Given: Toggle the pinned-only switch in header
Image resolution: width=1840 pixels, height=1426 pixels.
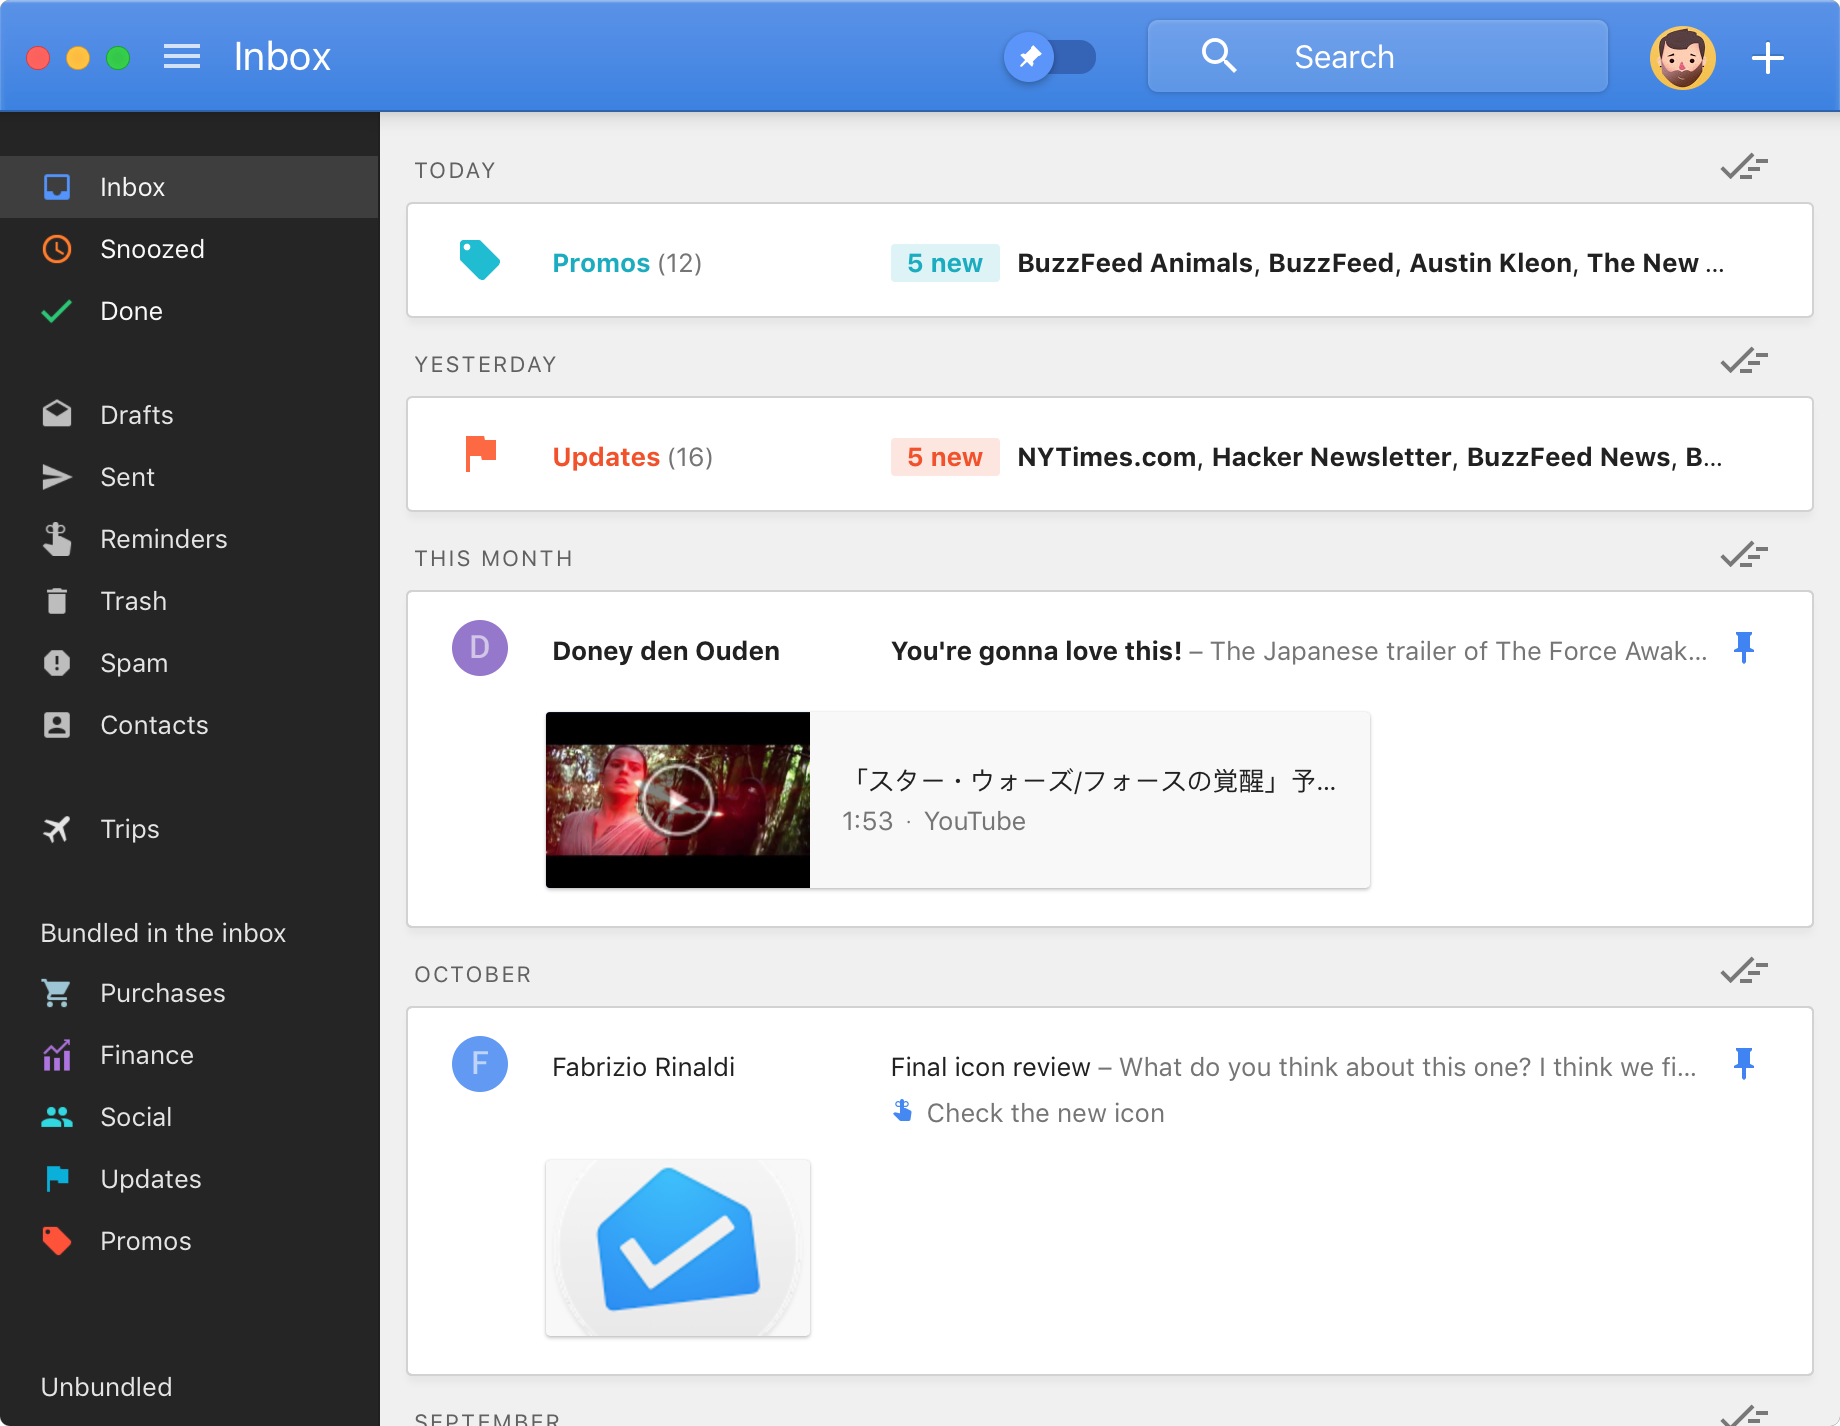Looking at the screenshot, I should [1049, 57].
